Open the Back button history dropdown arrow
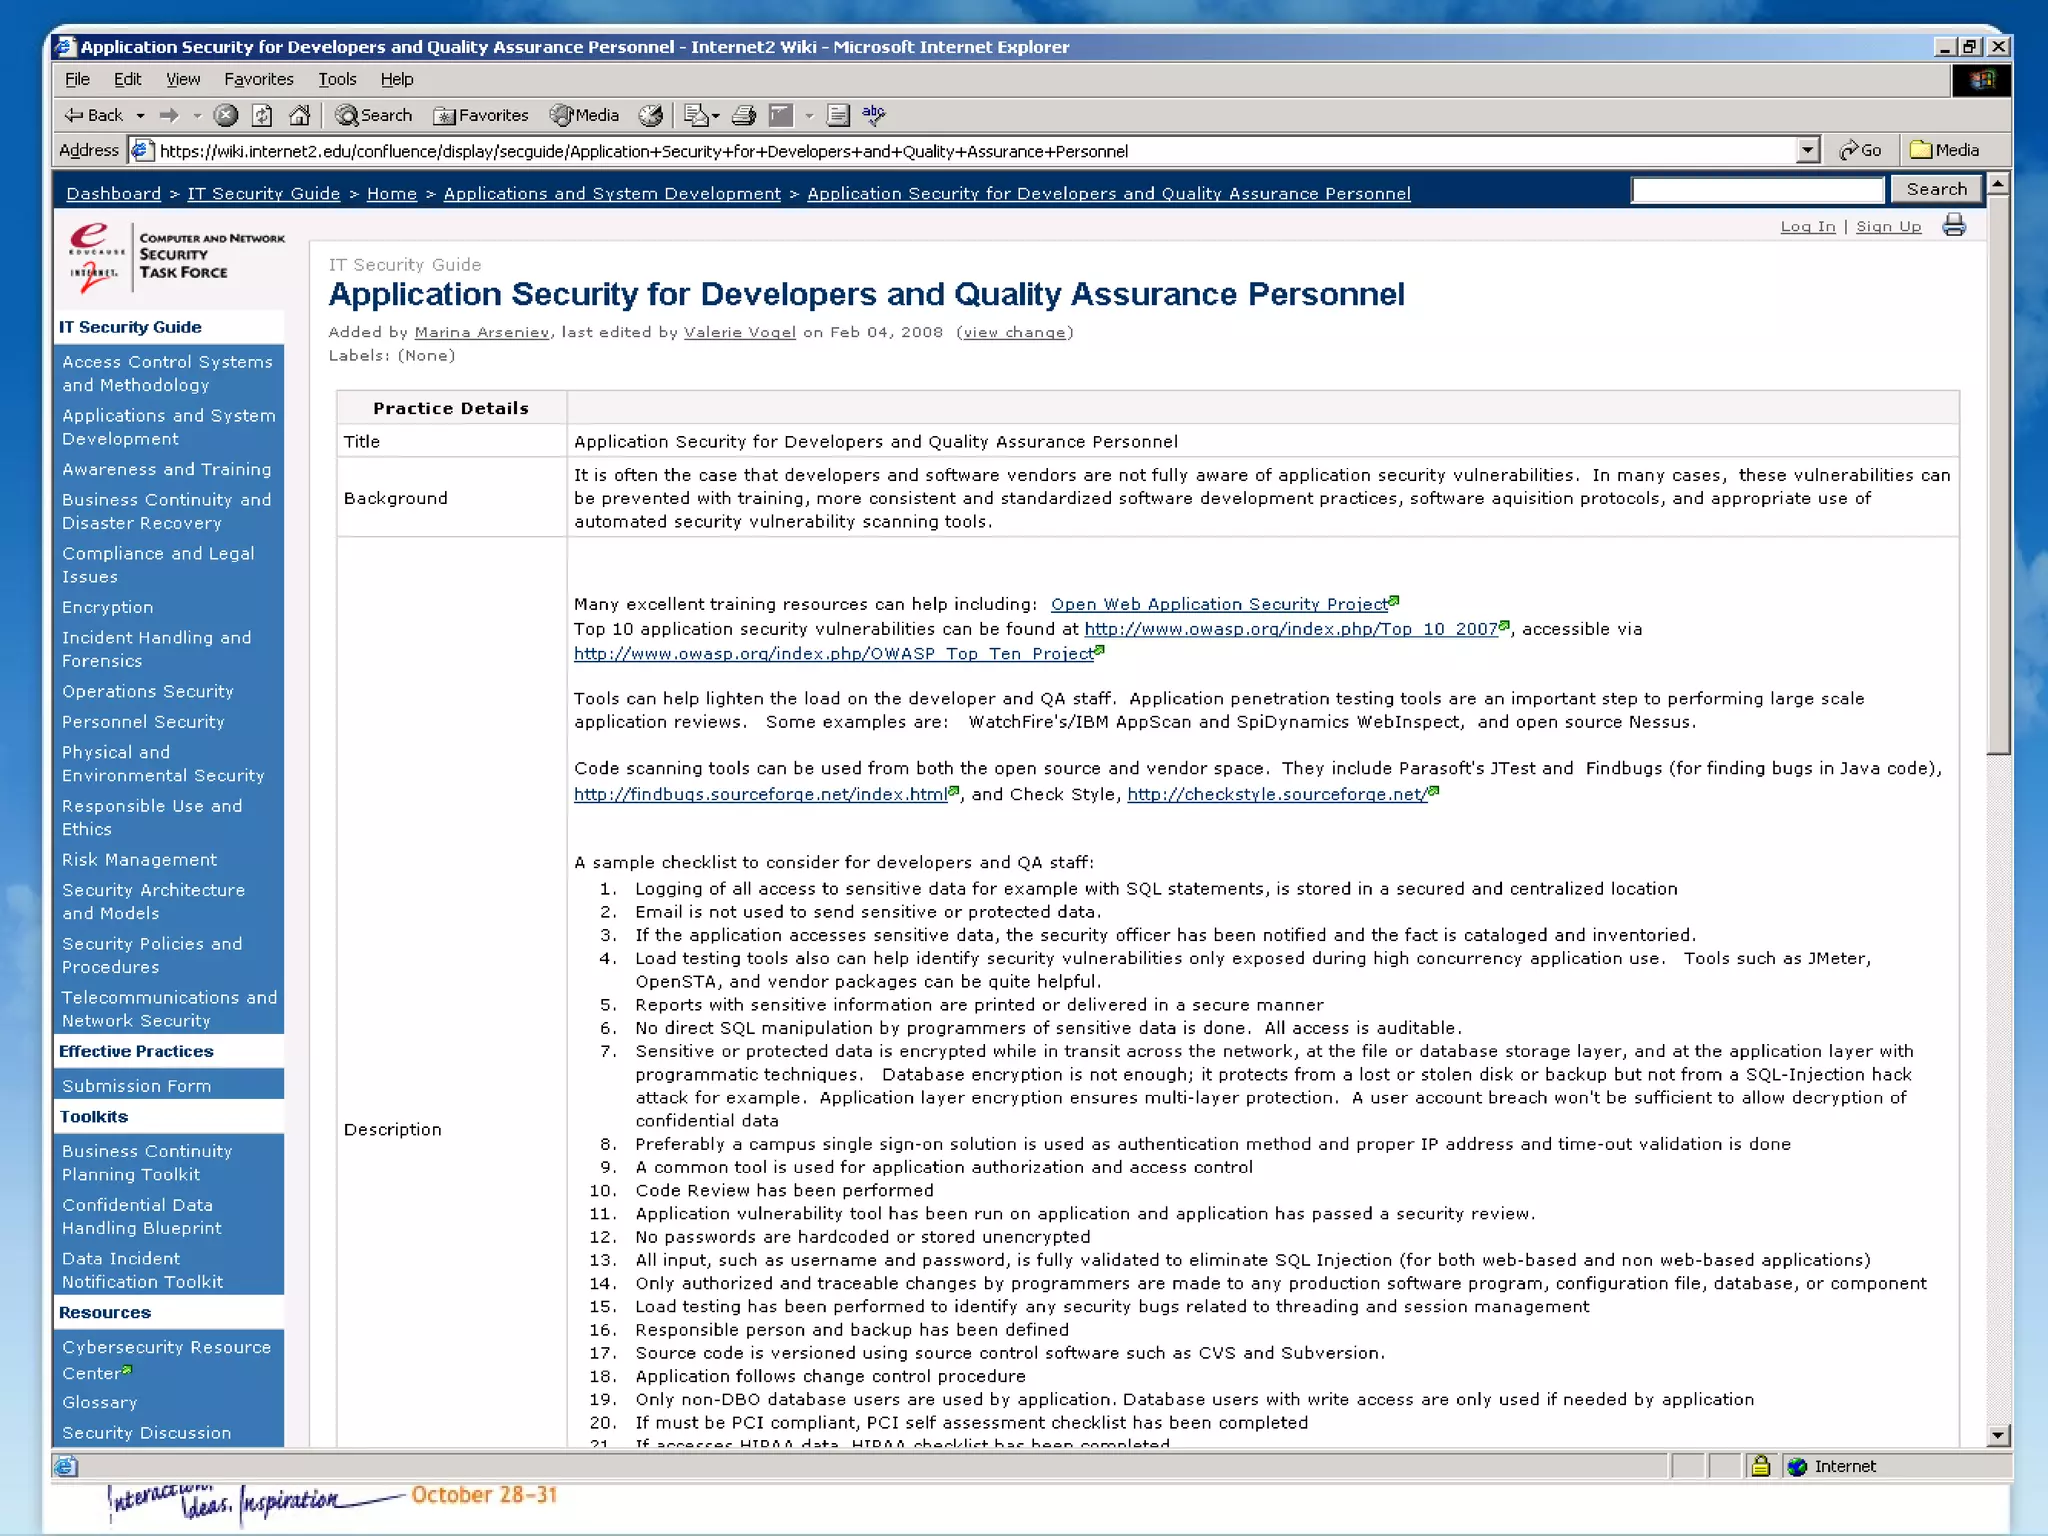 coord(140,116)
